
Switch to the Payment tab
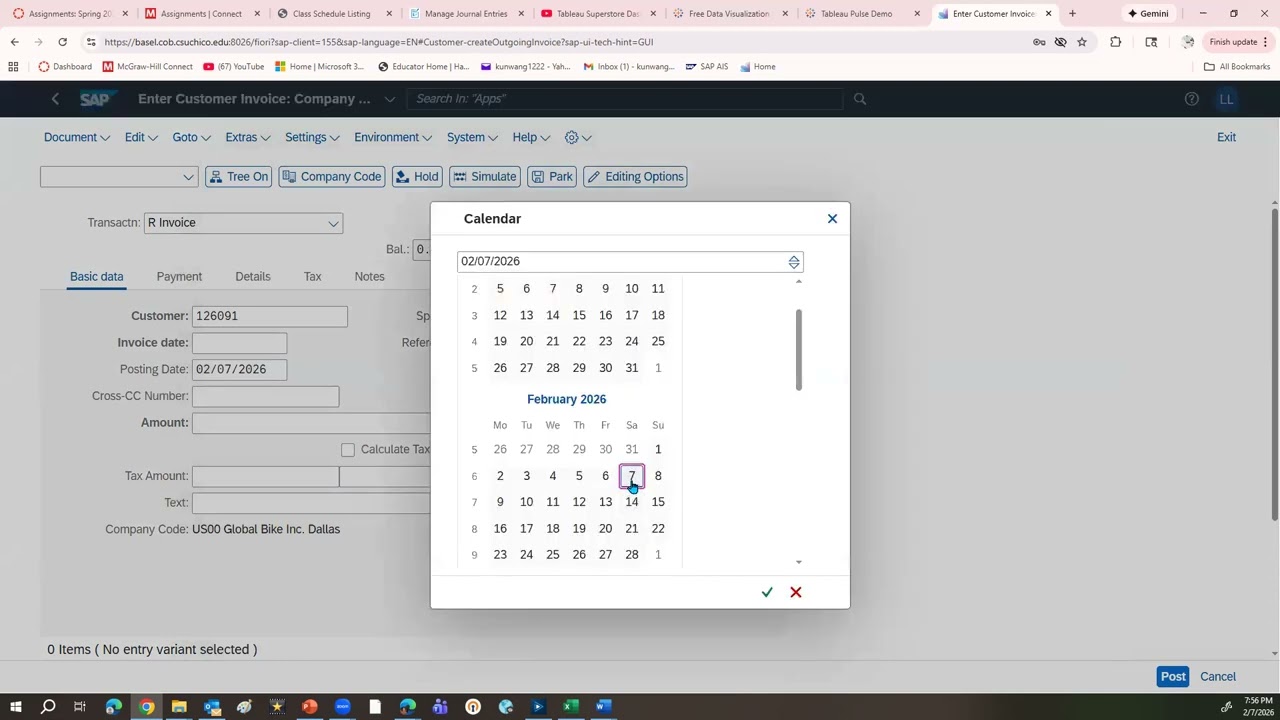[179, 277]
